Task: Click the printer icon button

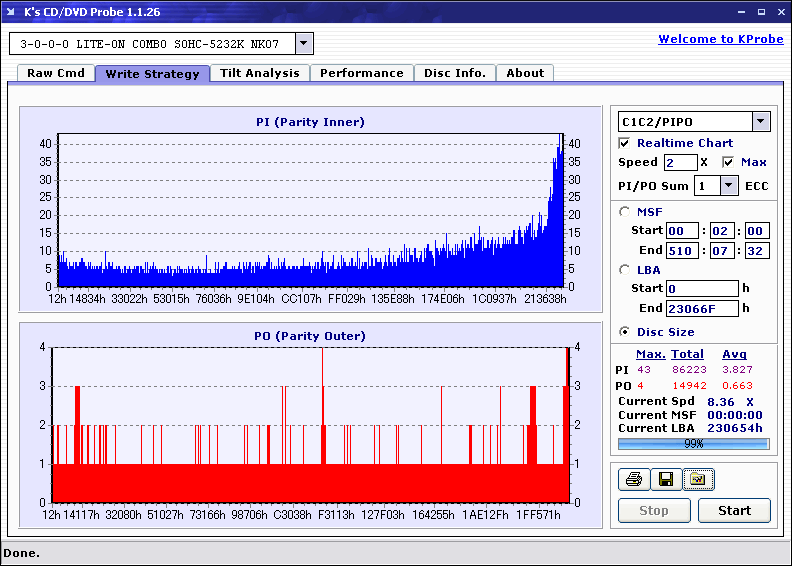Action: tap(633, 480)
